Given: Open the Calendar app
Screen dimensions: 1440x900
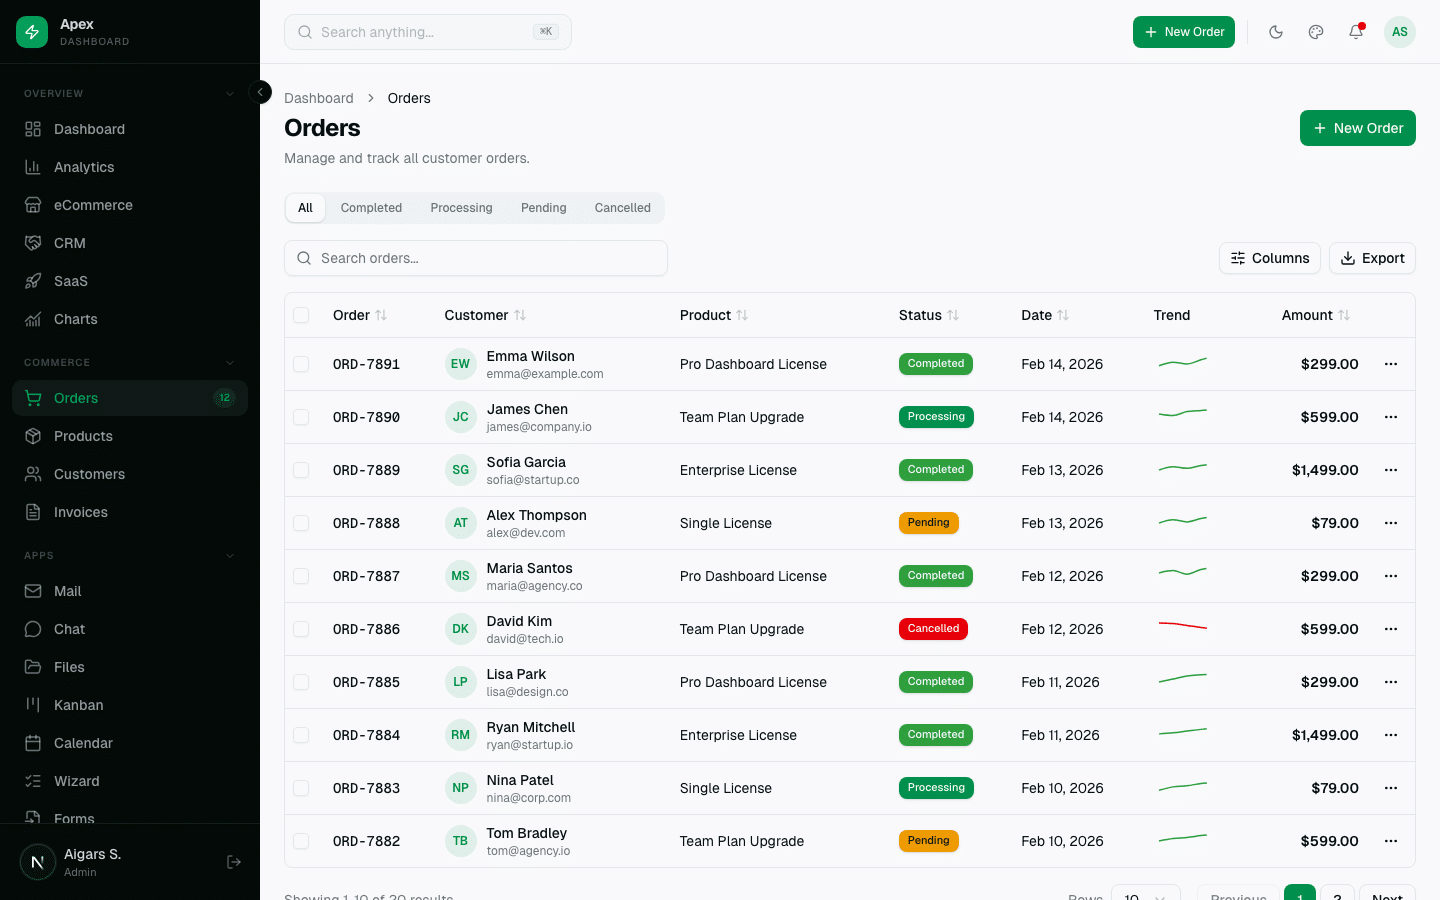Looking at the screenshot, I should click(82, 743).
